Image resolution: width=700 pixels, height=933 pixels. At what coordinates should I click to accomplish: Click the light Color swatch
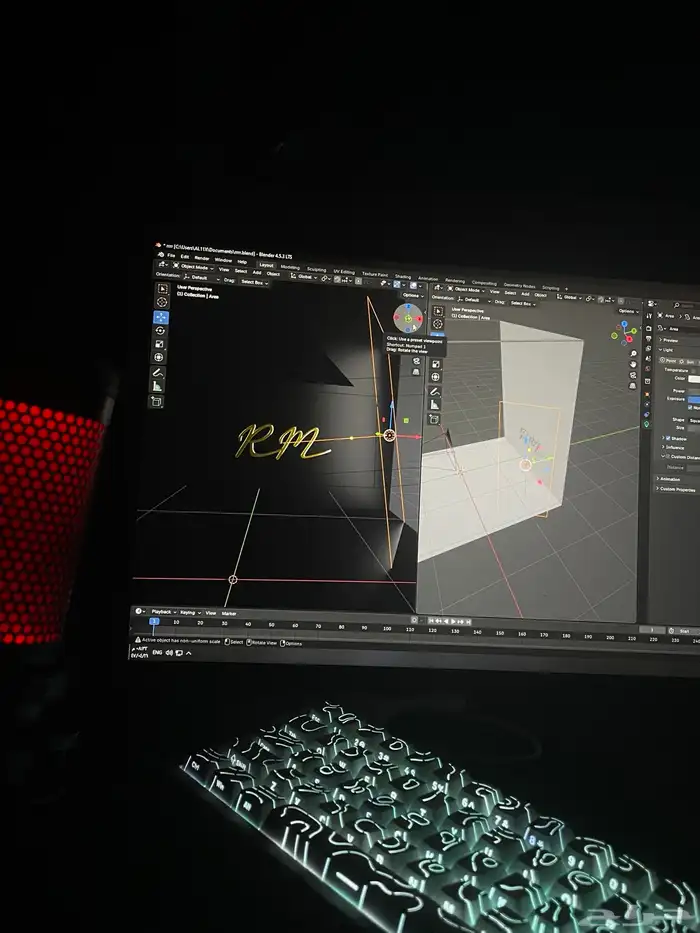[693, 378]
